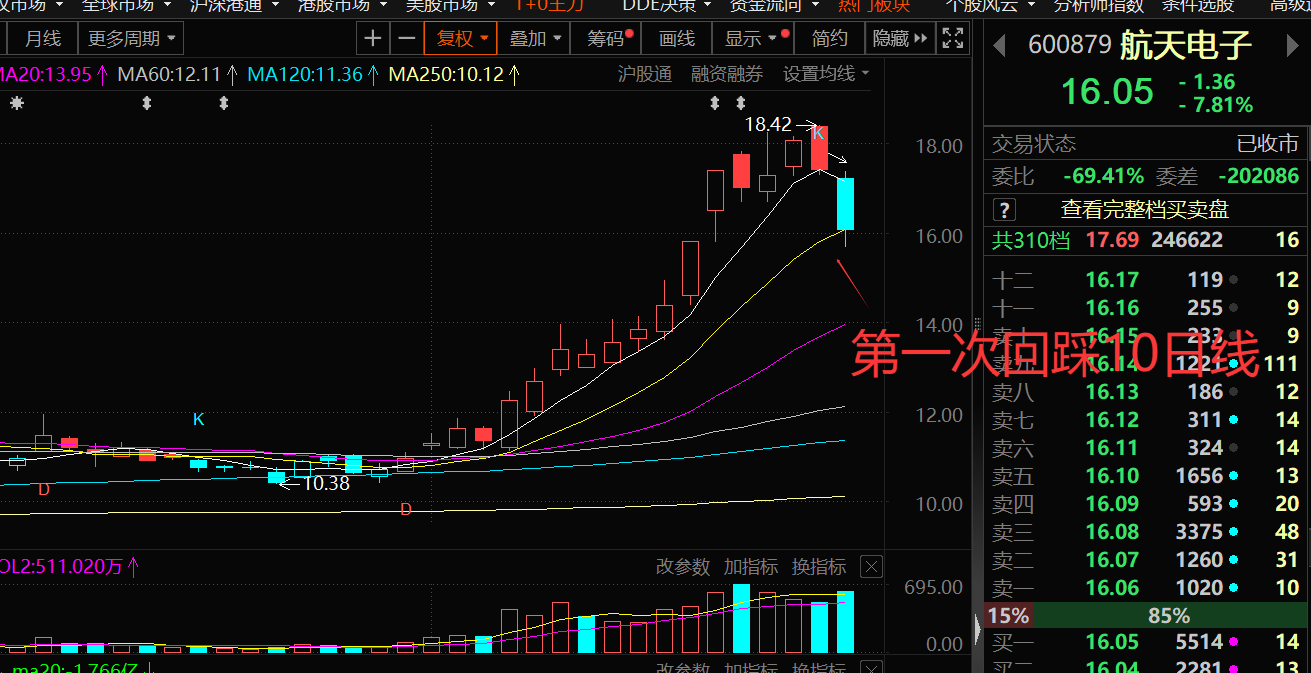Screen dimensions: 1311x673
Task: Click the MA60:12.11 legend label
Action: pyautogui.click(x=169, y=74)
